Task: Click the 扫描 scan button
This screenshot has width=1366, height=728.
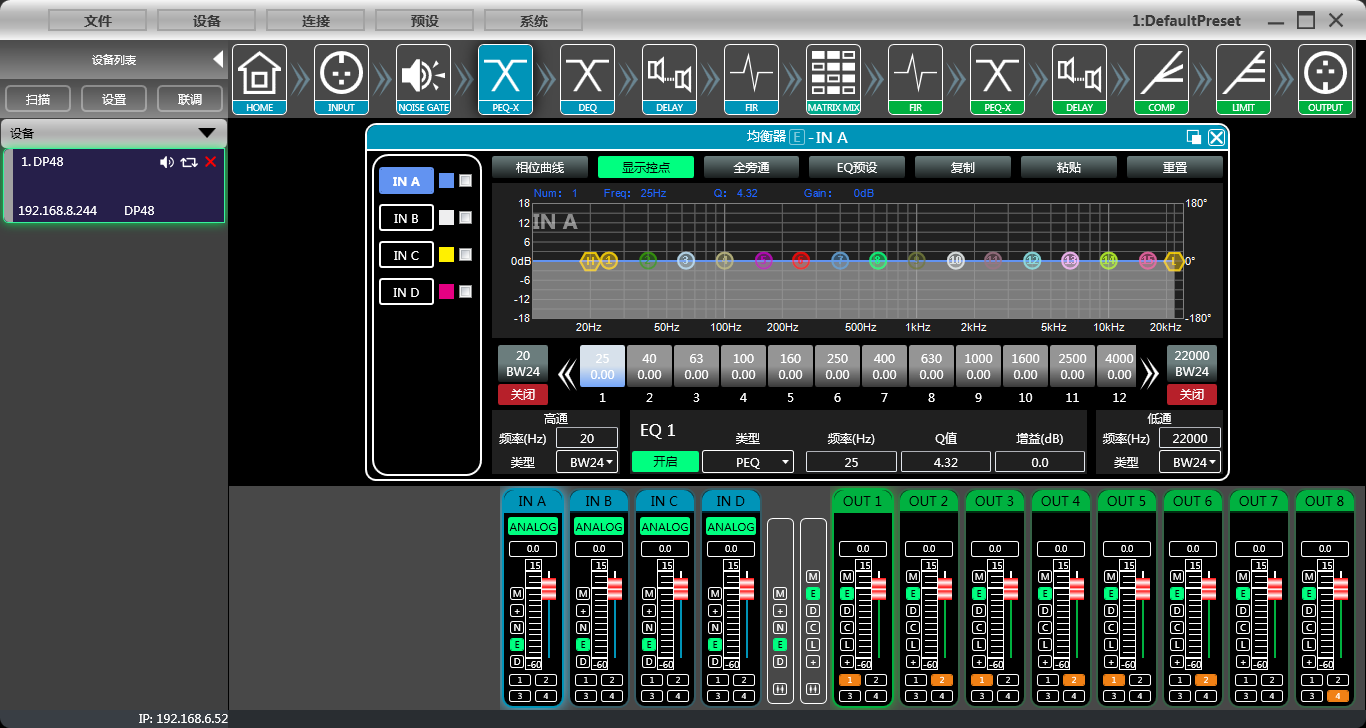Action: 39,99
